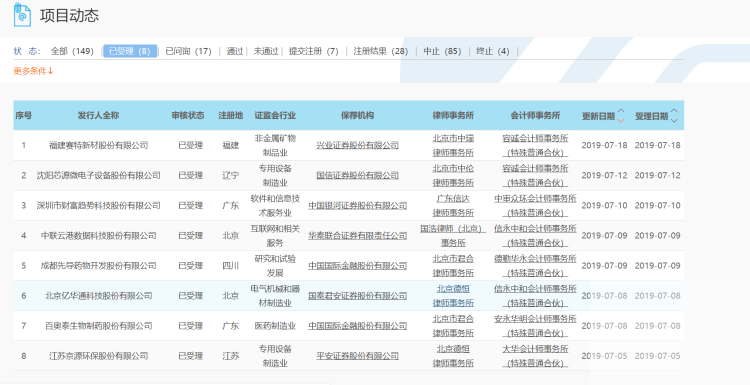
Task: Select the 未通过 status filter
Action: tap(266, 51)
